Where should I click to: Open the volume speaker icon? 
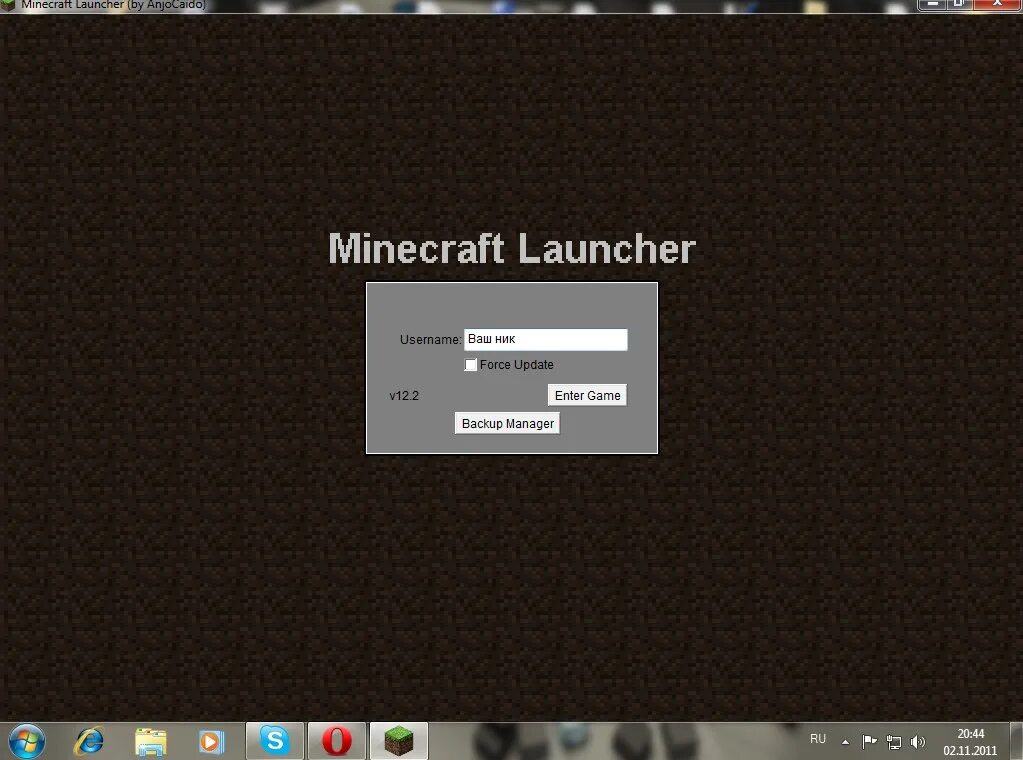pyautogui.click(x=917, y=742)
